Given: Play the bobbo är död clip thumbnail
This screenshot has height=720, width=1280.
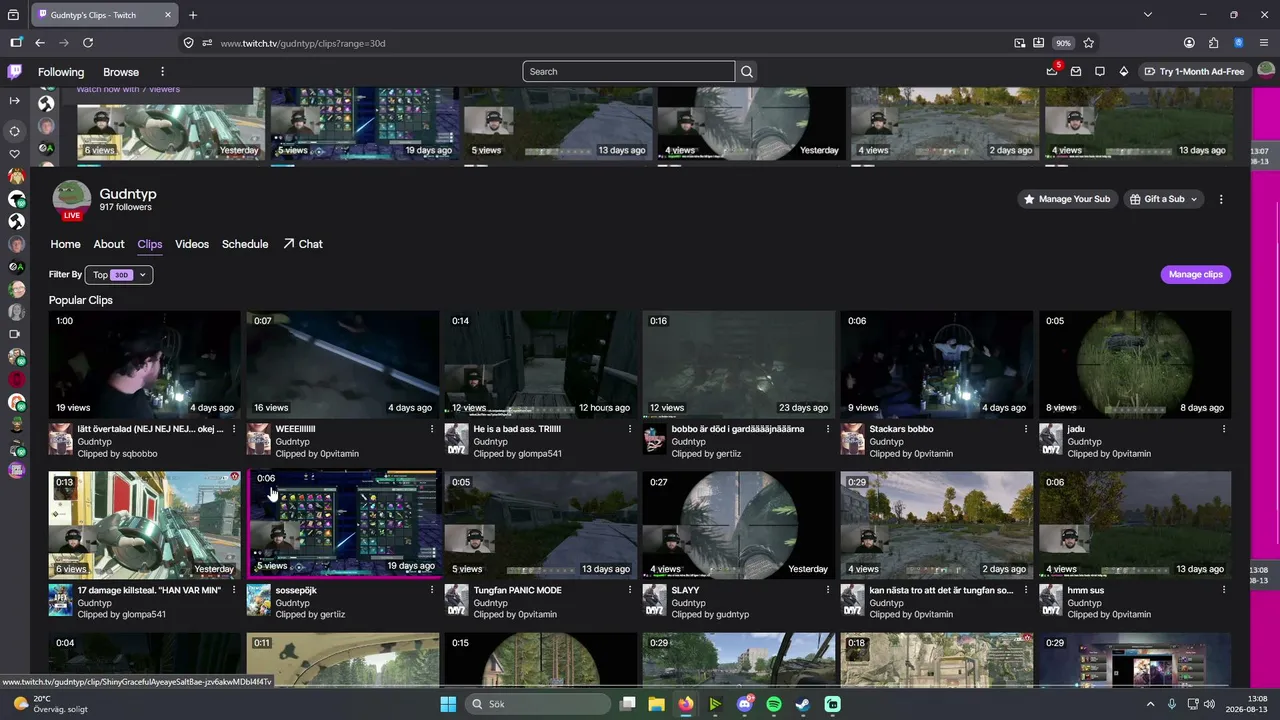Looking at the screenshot, I should [x=739, y=364].
